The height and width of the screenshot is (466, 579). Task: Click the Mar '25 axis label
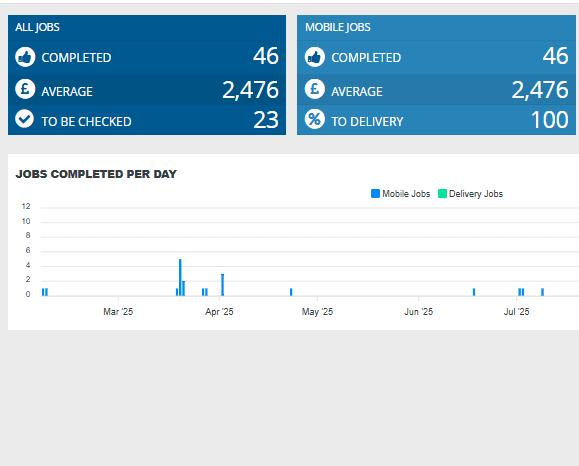(118, 312)
